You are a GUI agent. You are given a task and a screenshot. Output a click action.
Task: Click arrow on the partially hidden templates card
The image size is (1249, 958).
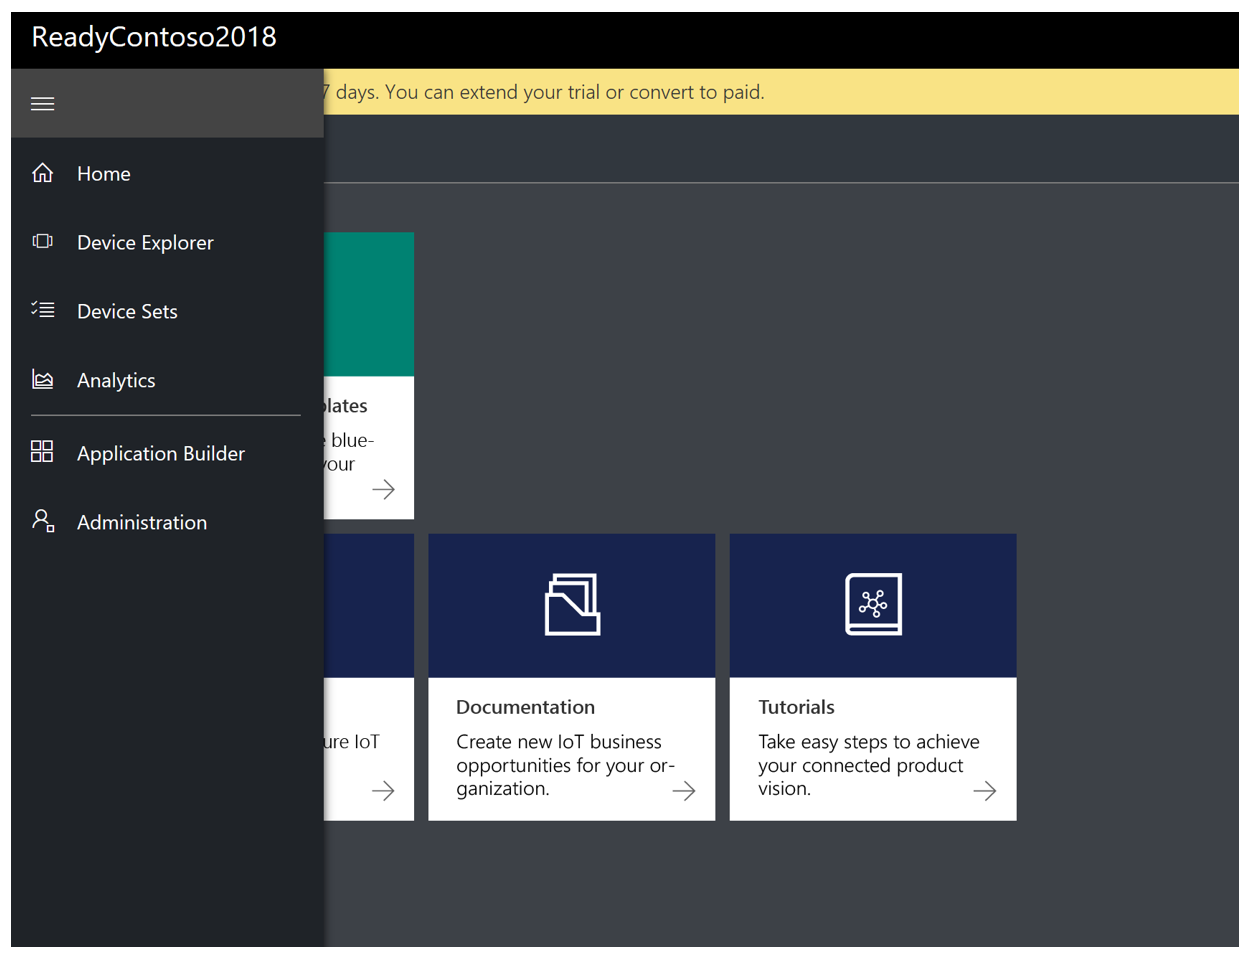[383, 489]
